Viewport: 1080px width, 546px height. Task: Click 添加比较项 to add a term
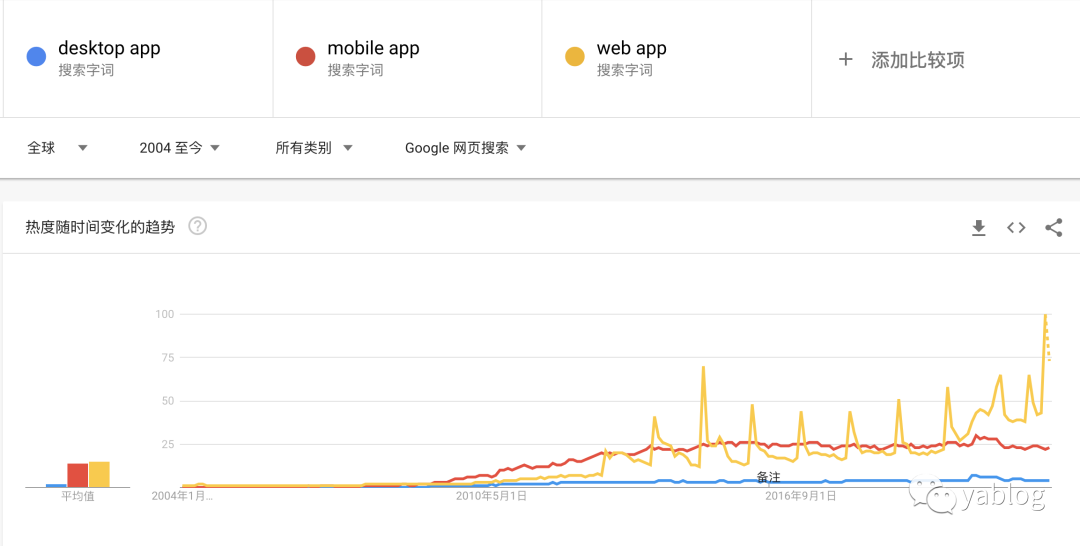pos(917,60)
